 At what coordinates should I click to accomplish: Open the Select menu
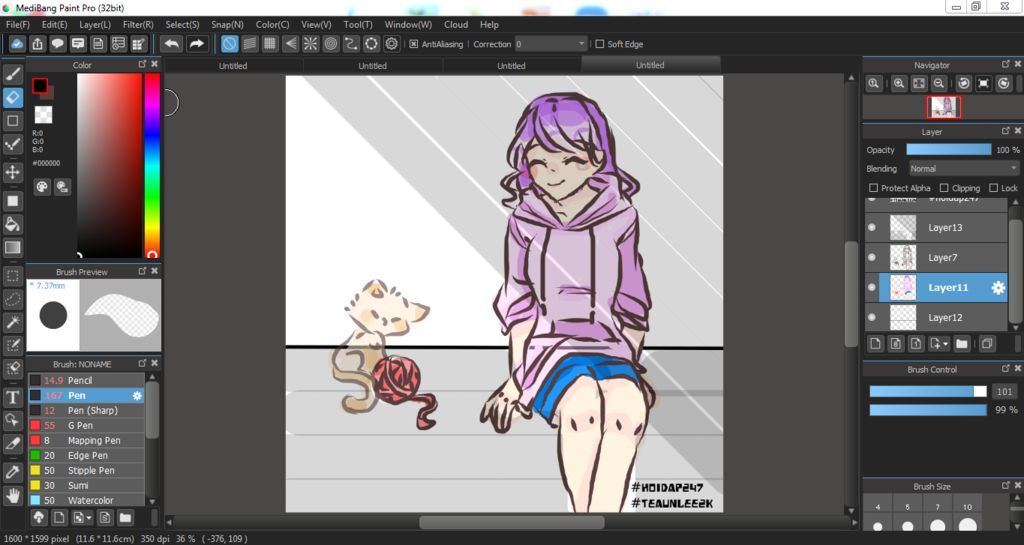[182, 24]
